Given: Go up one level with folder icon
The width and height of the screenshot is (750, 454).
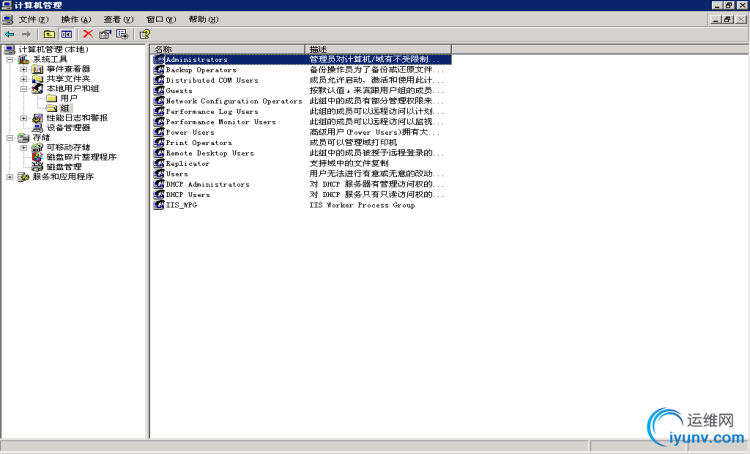Looking at the screenshot, I should [49, 34].
